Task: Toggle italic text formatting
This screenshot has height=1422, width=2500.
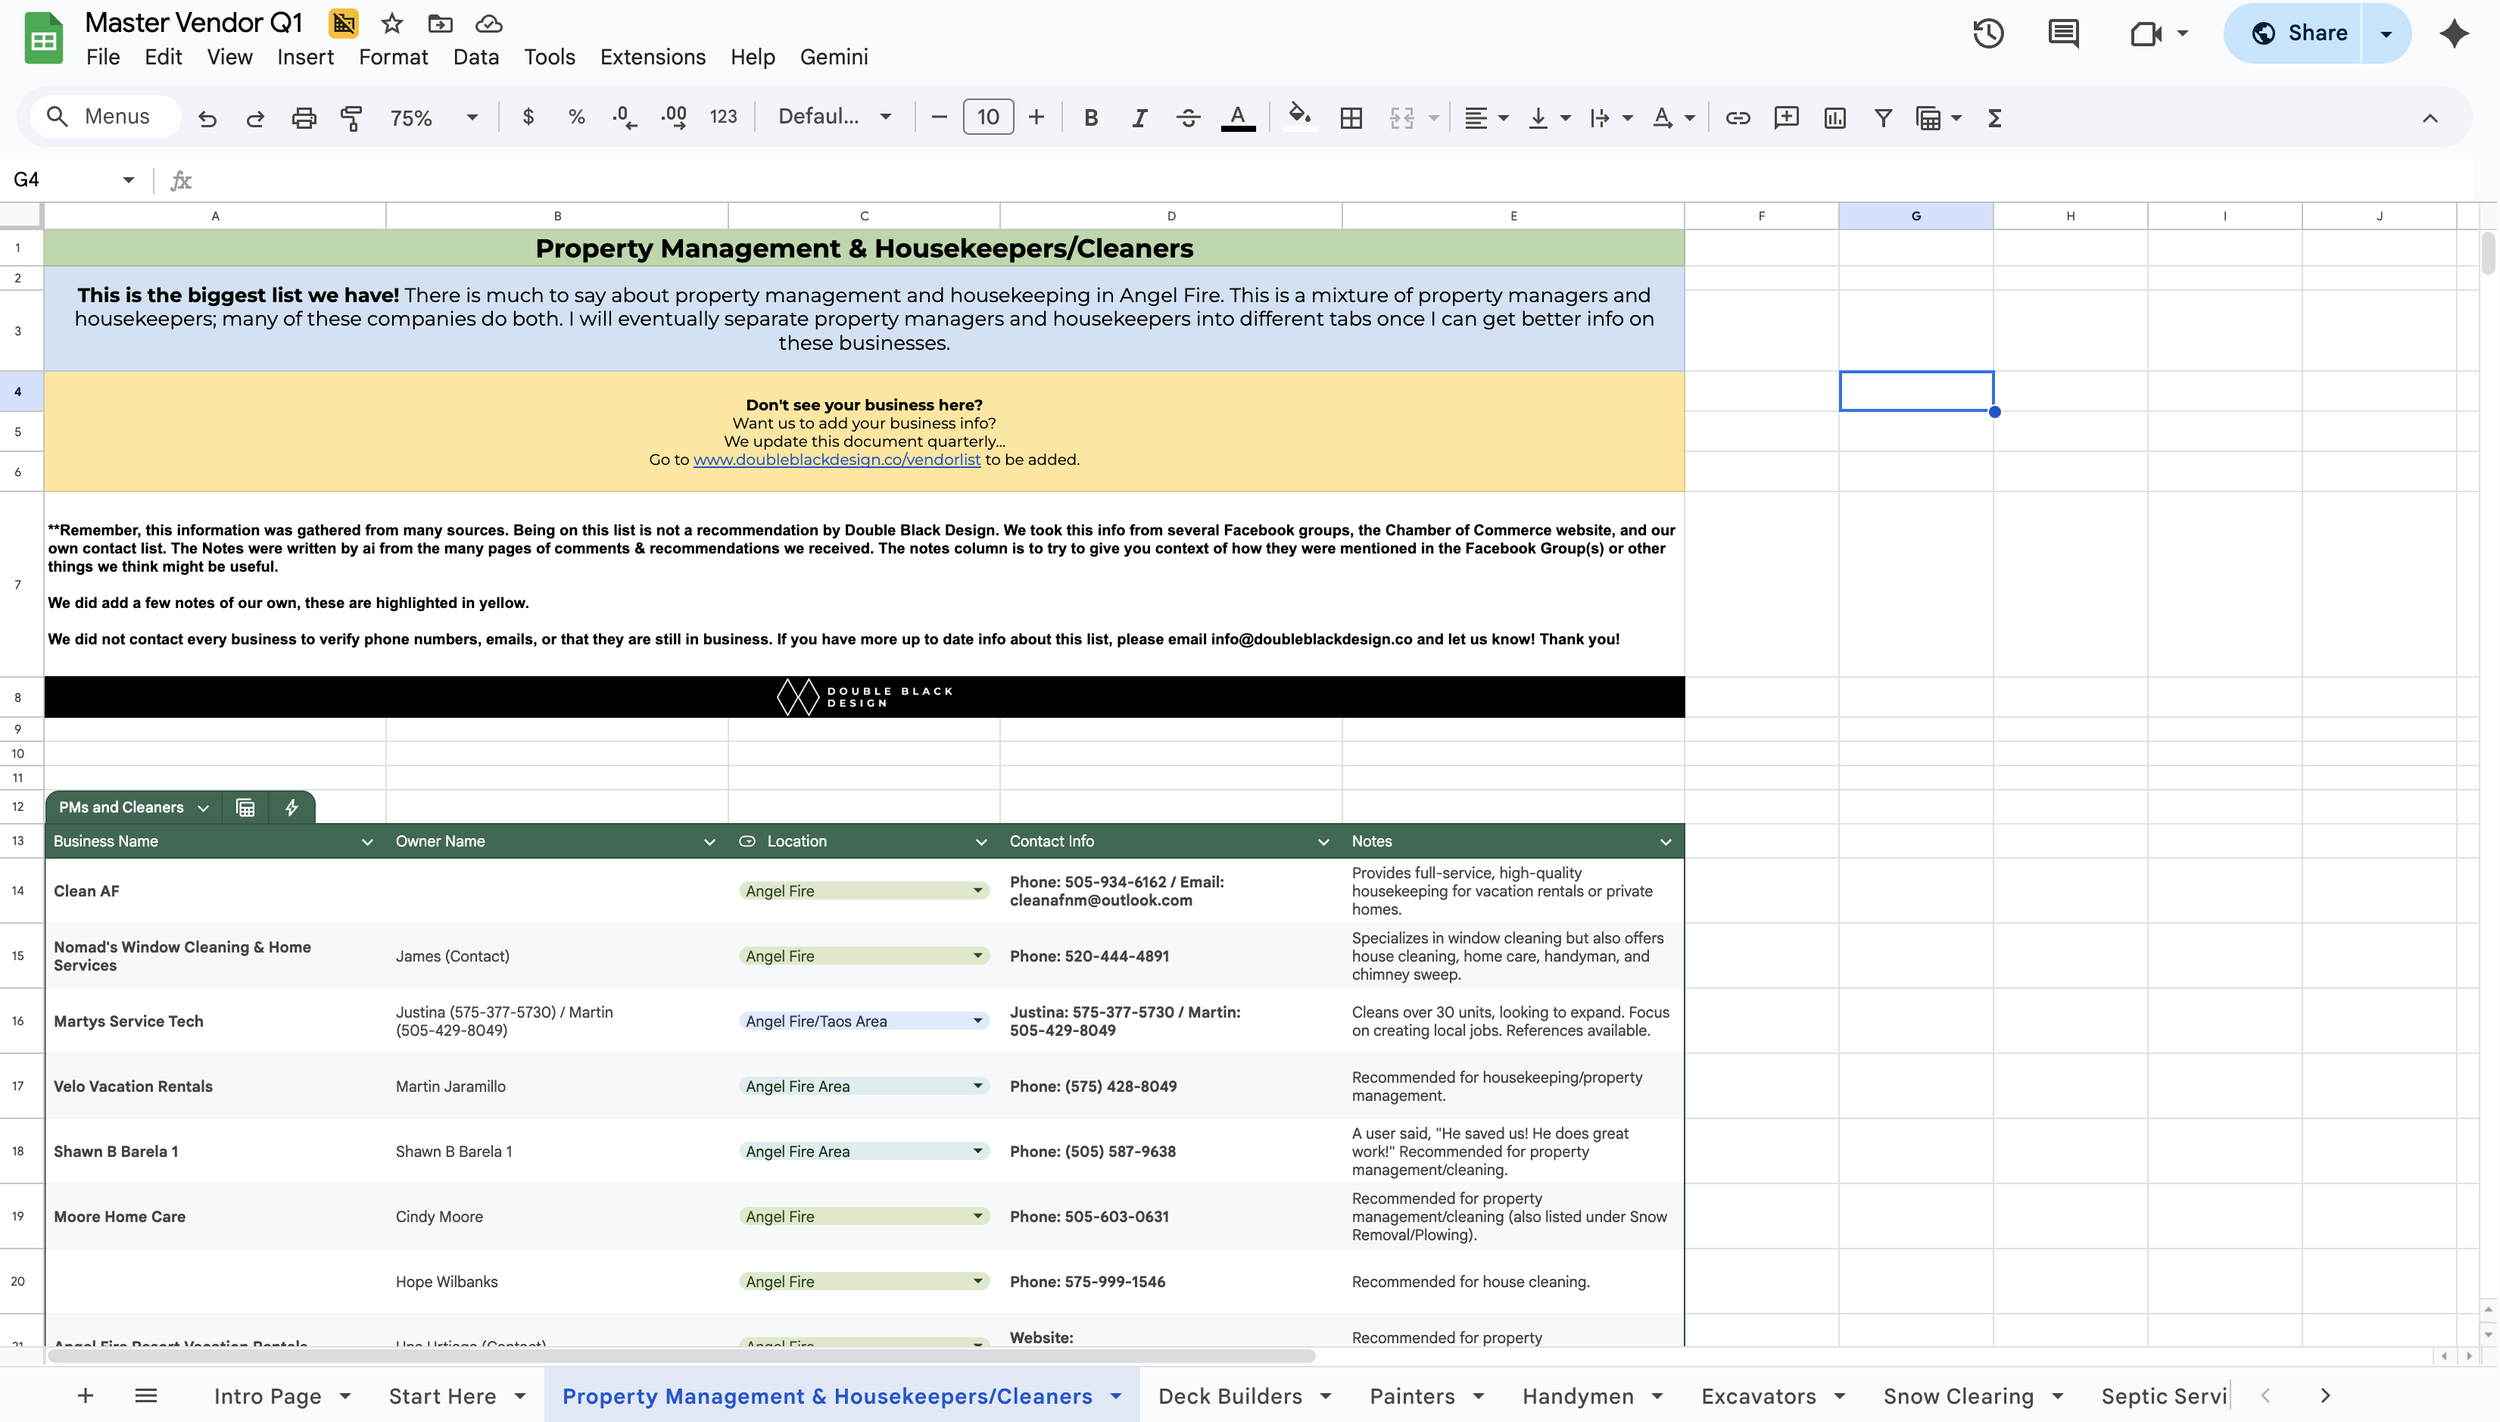Action: 1139,118
